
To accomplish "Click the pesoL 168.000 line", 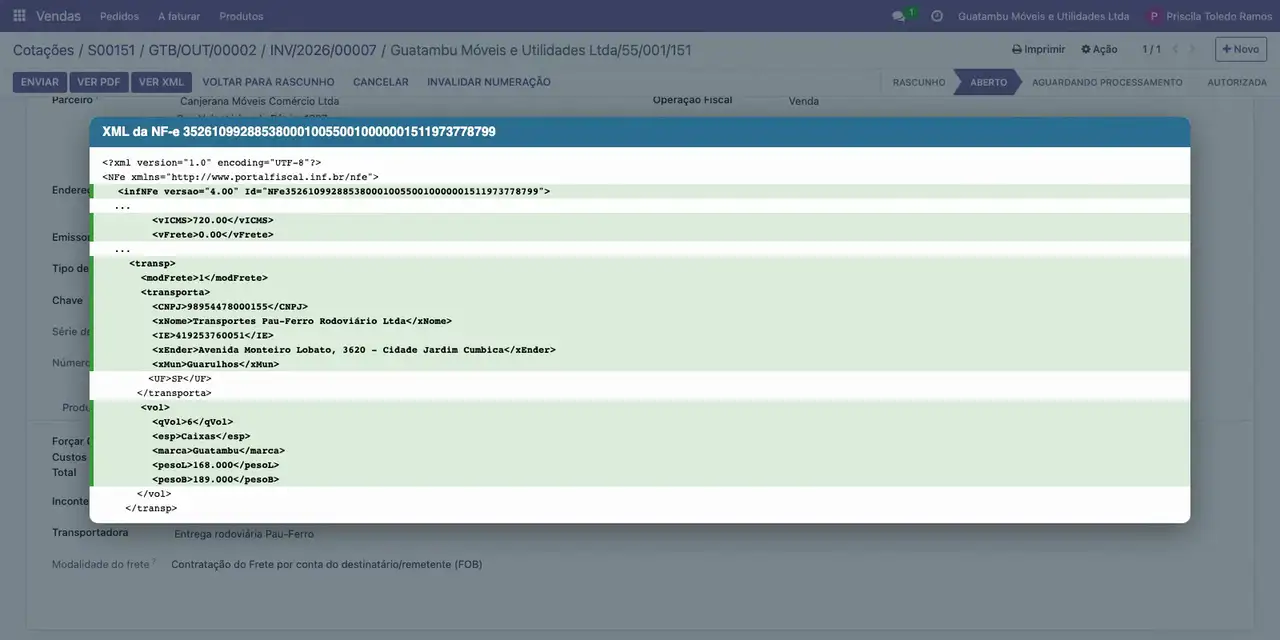I will click(x=215, y=465).
